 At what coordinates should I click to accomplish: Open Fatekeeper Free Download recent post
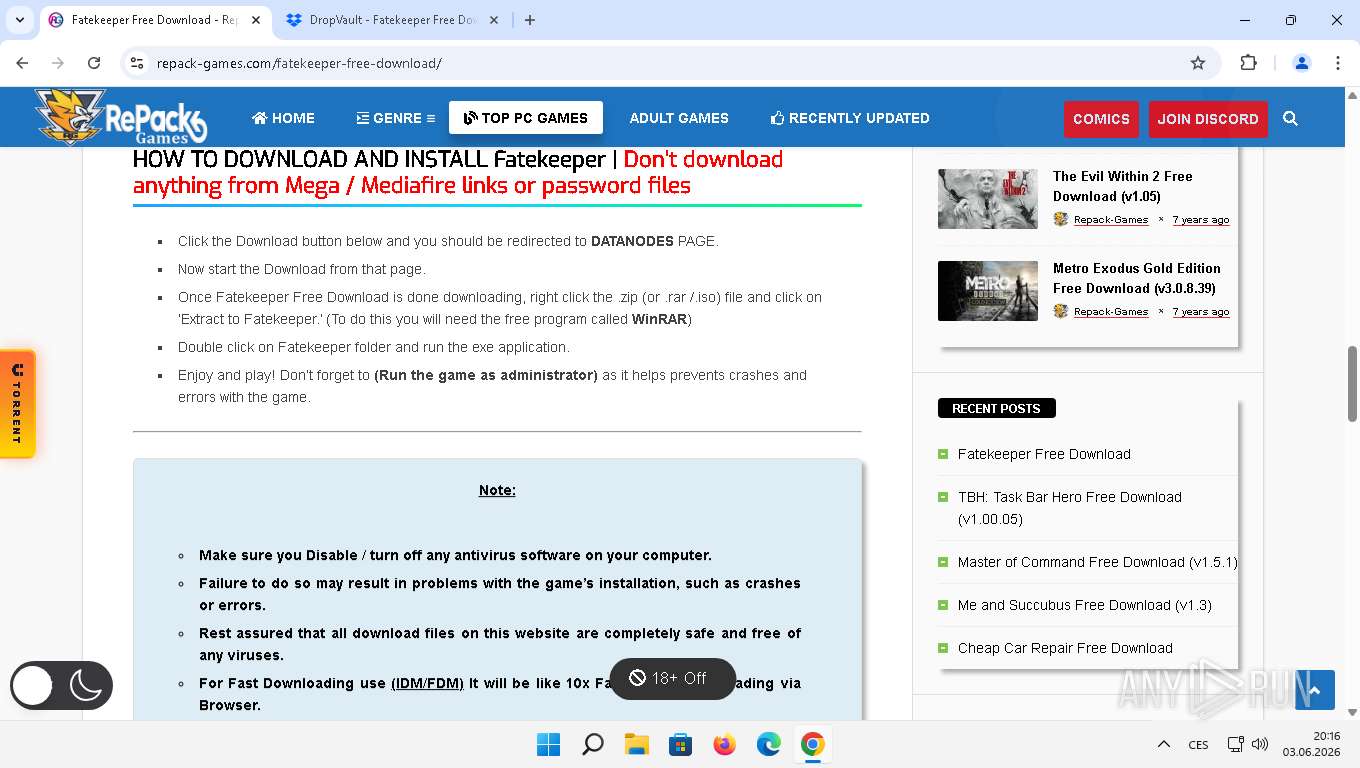click(x=1044, y=454)
